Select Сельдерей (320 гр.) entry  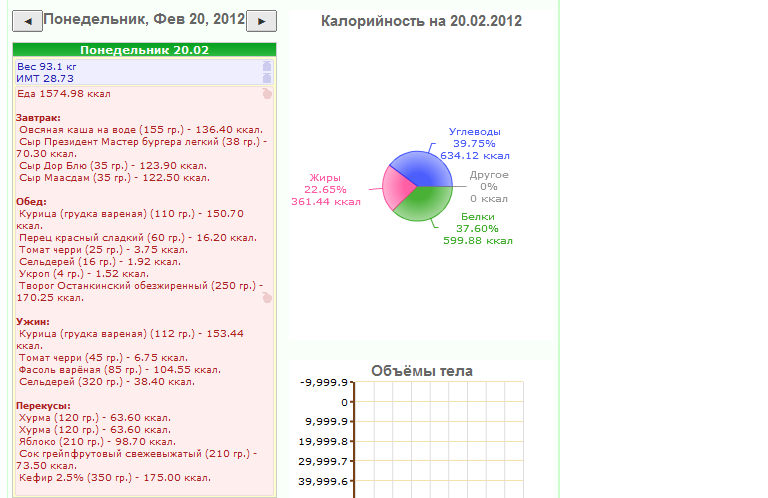coord(107,381)
